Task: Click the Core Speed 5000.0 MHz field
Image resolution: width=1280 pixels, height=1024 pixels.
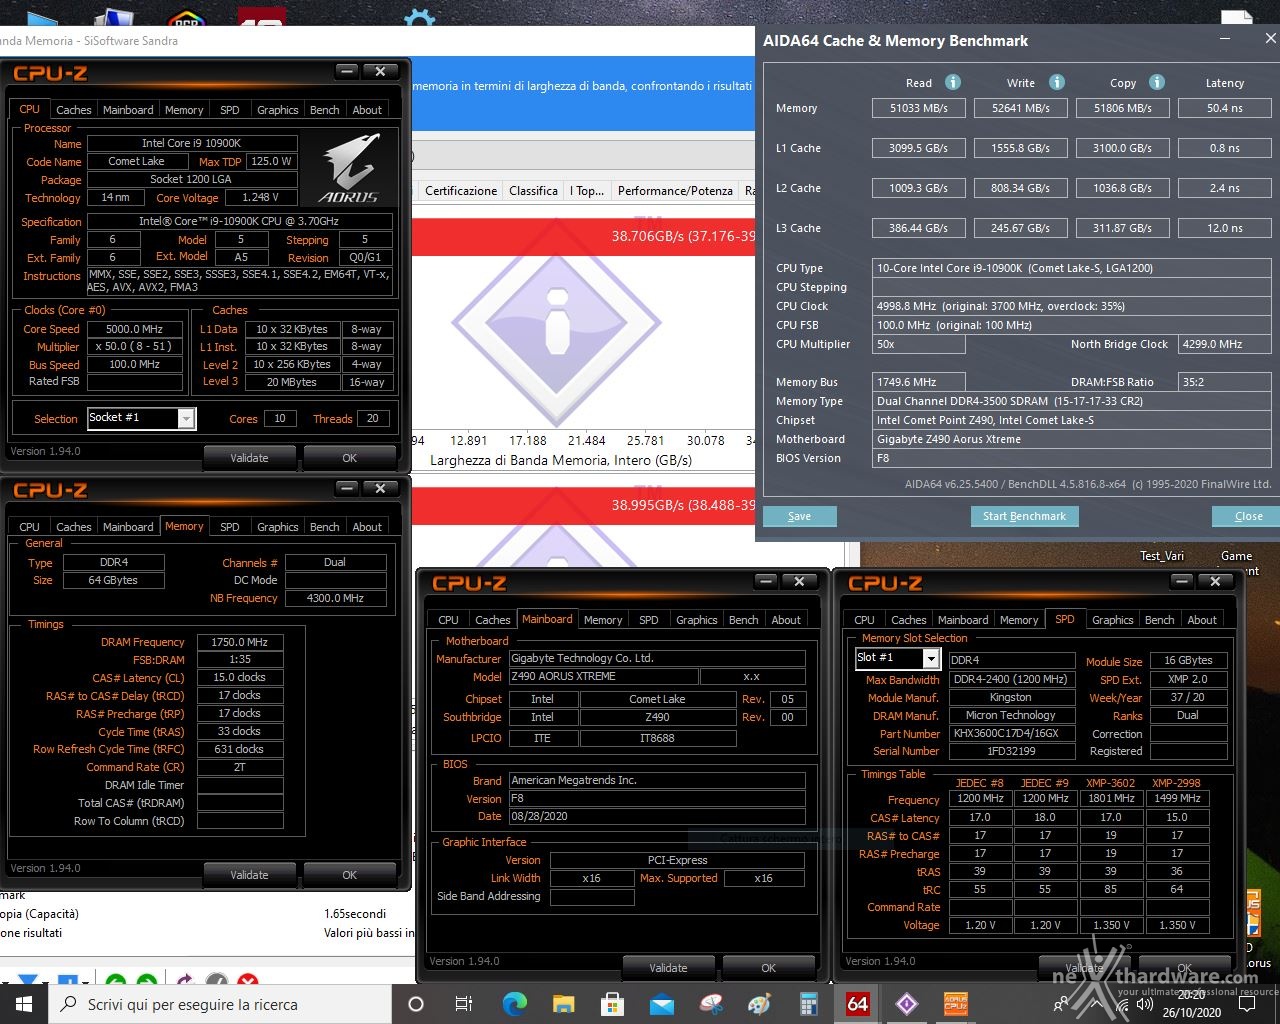Action: click(x=135, y=328)
